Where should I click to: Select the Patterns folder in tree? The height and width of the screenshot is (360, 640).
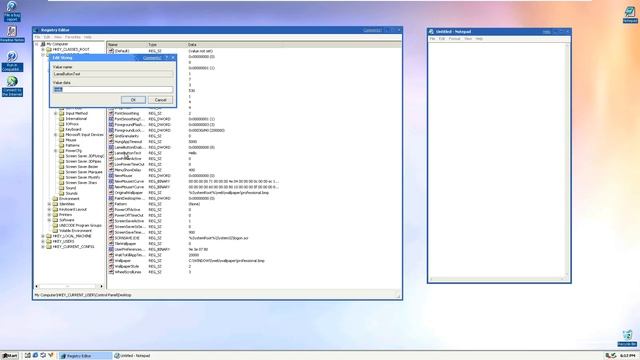73,145
